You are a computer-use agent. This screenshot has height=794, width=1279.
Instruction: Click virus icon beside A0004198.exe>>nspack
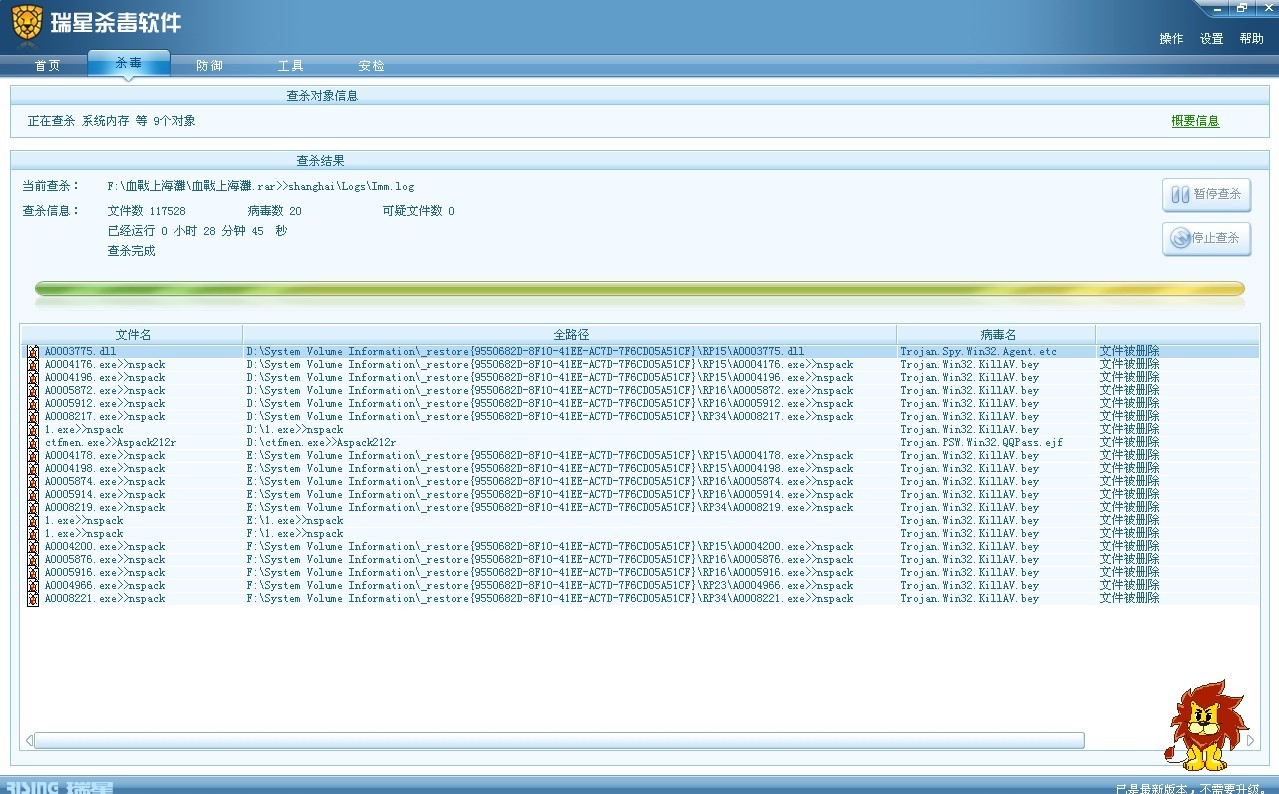coord(33,469)
